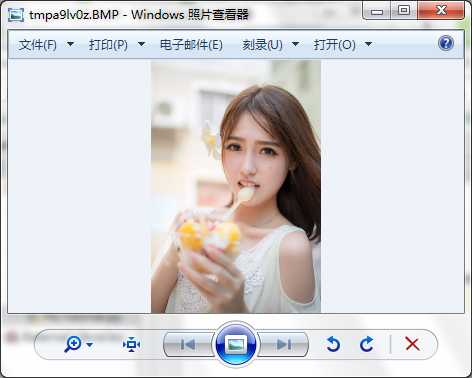Viewport: 472px width, 378px height.
Task: Rotate the photo counterclockwise
Action: [333, 344]
